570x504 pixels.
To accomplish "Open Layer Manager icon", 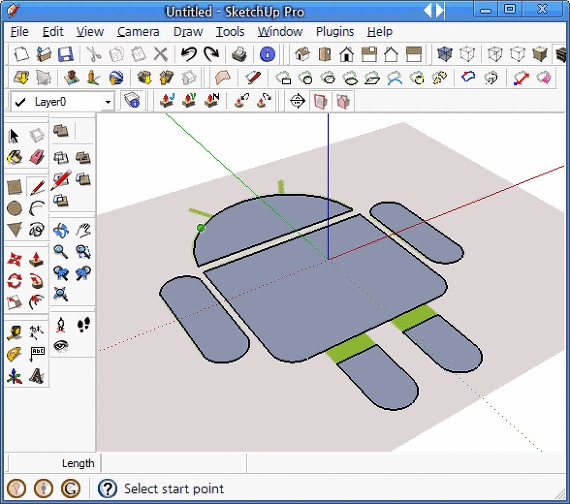I will click(x=132, y=101).
